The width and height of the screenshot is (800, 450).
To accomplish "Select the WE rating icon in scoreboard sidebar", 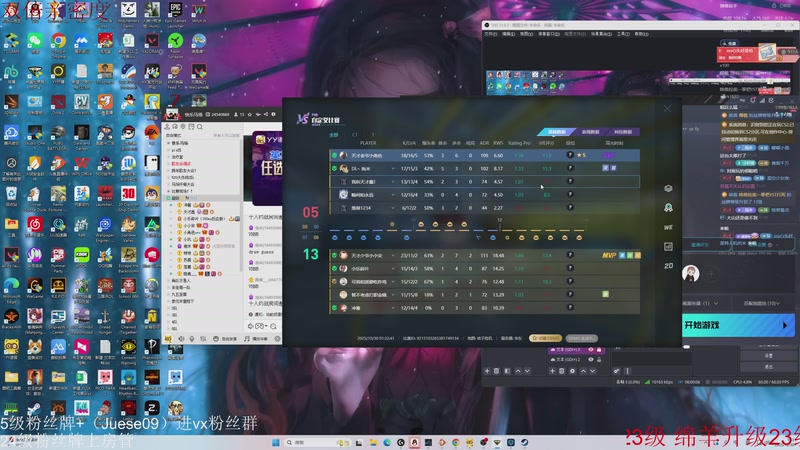I will point(668,227).
